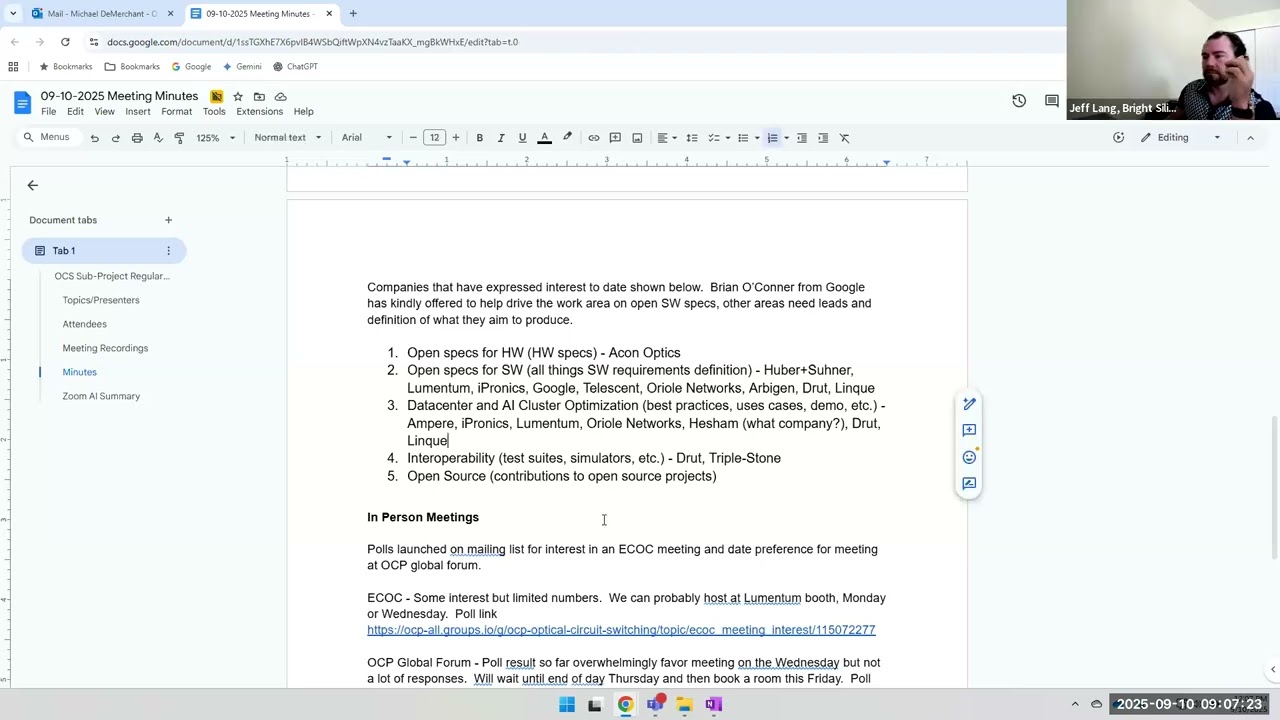Open the highlight color picker
The height and width of the screenshot is (720, 1280).
pyautogui.click(x=567, y=138)
